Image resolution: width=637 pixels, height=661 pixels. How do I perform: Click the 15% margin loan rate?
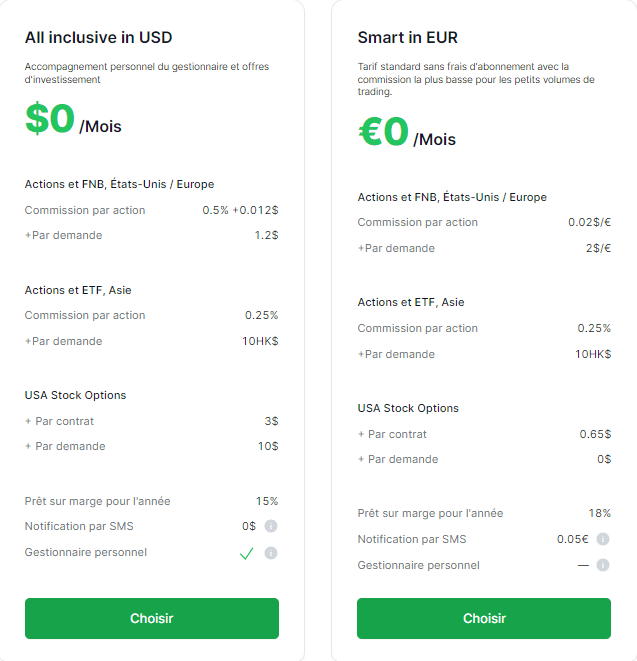[266, 501]
